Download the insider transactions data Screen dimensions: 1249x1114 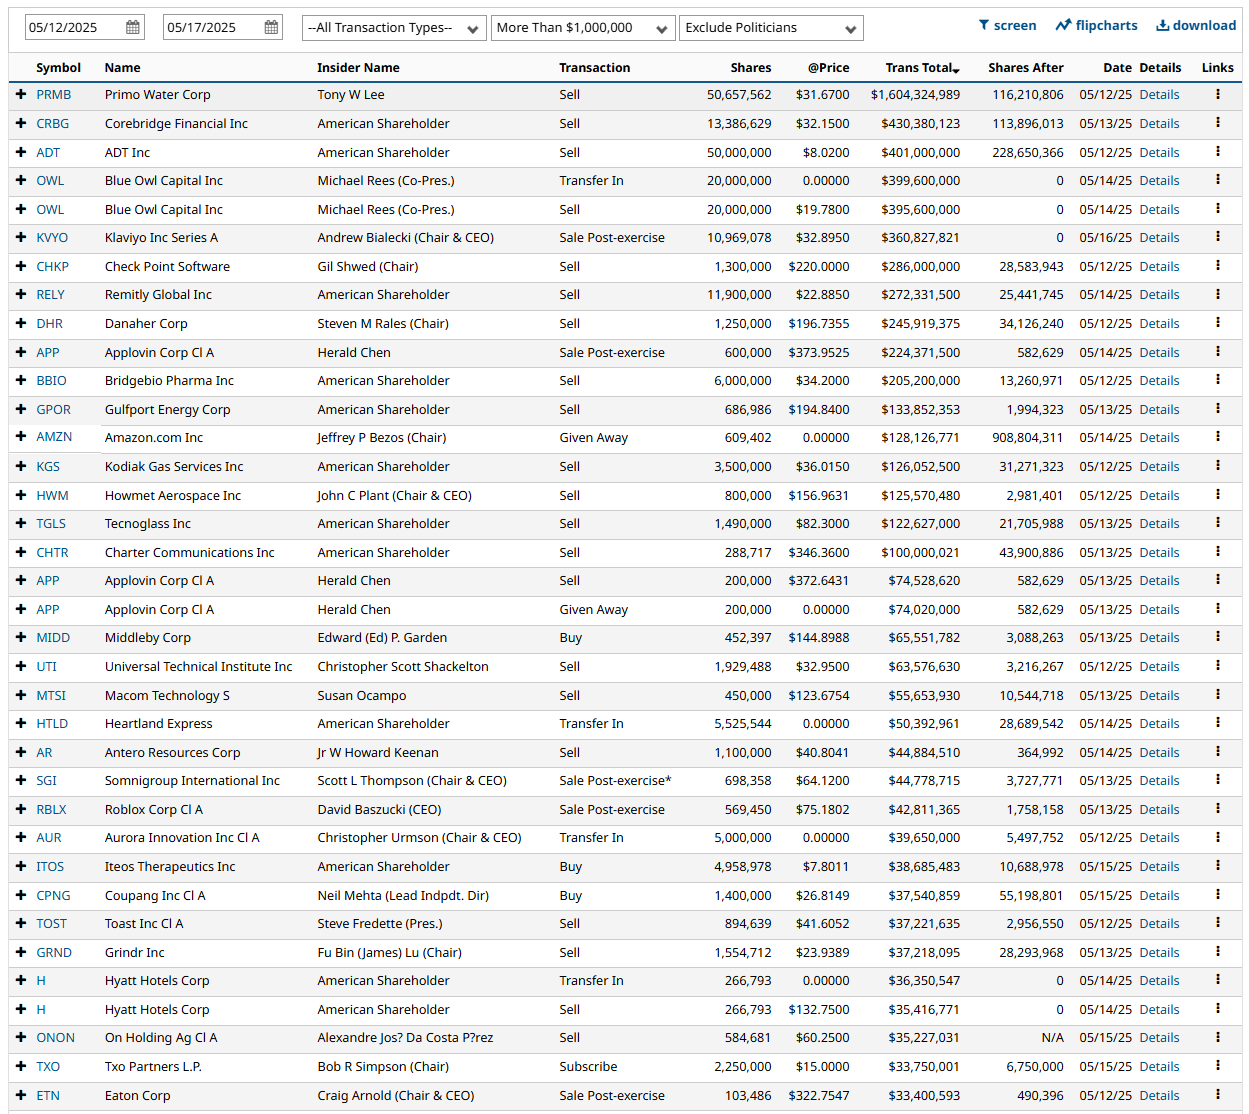coord(1196,25)
